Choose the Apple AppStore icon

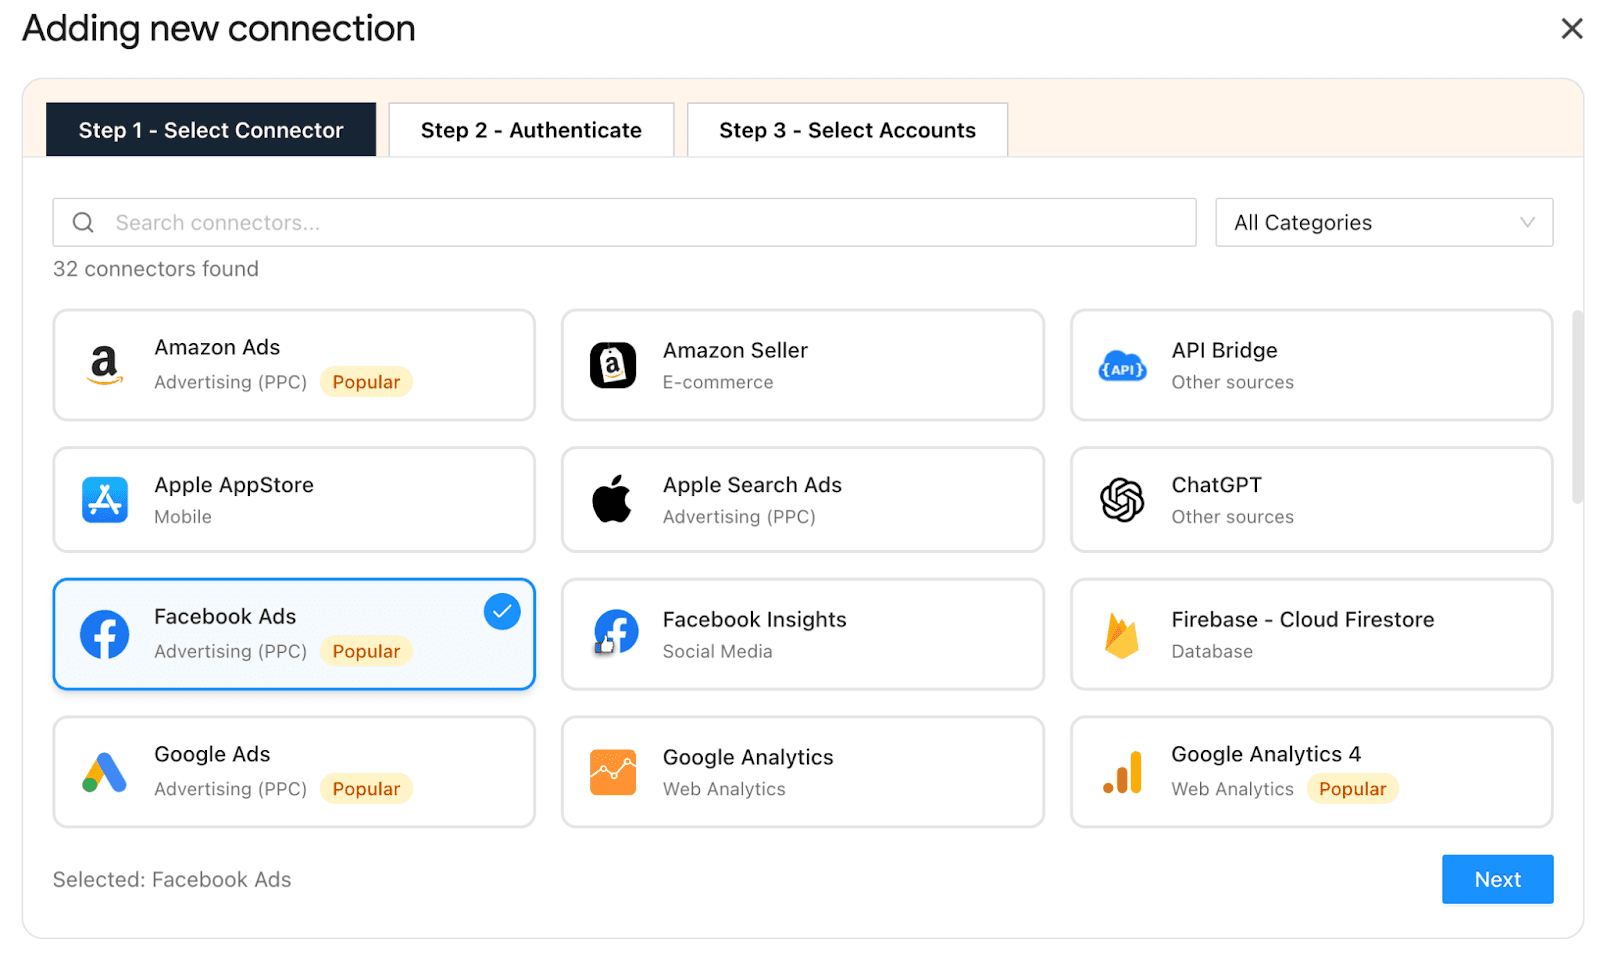tap(105, 500)
